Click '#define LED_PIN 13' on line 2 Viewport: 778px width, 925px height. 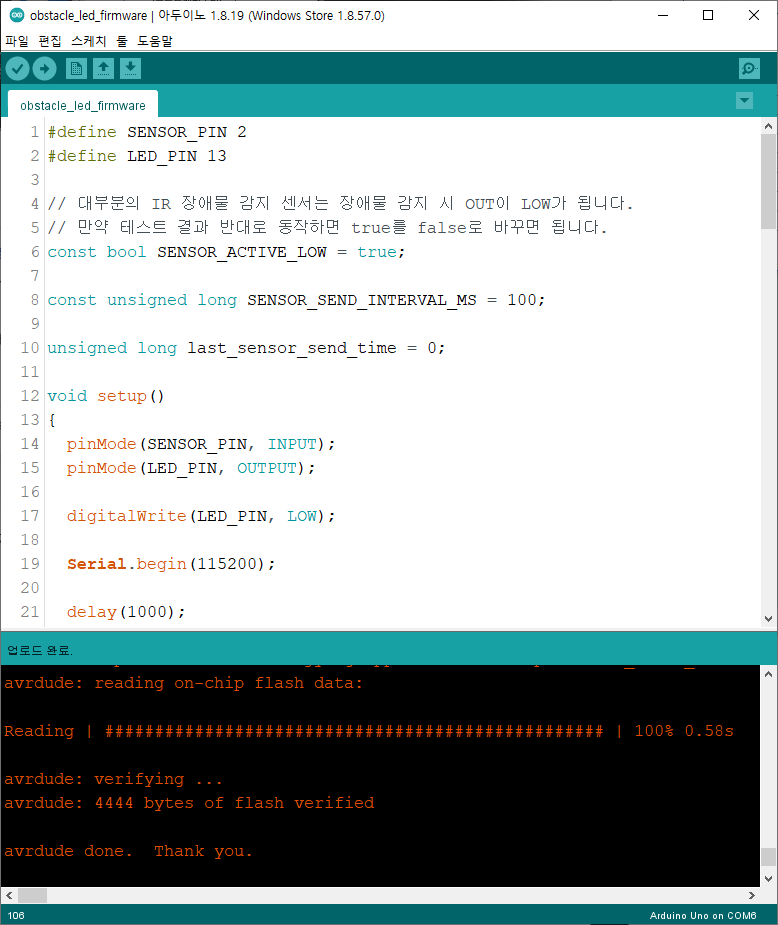(137, 156)
